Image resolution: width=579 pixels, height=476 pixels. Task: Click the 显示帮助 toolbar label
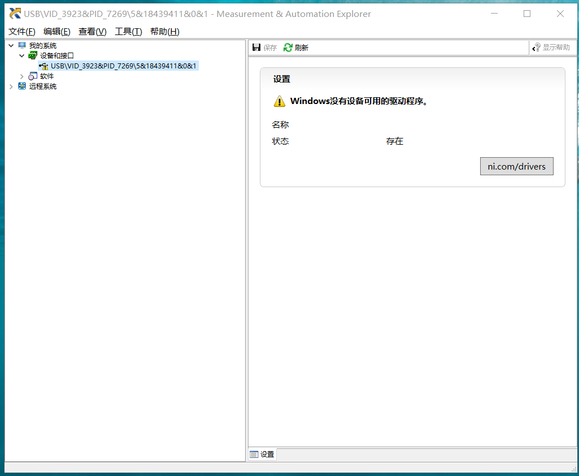(556, 47)
